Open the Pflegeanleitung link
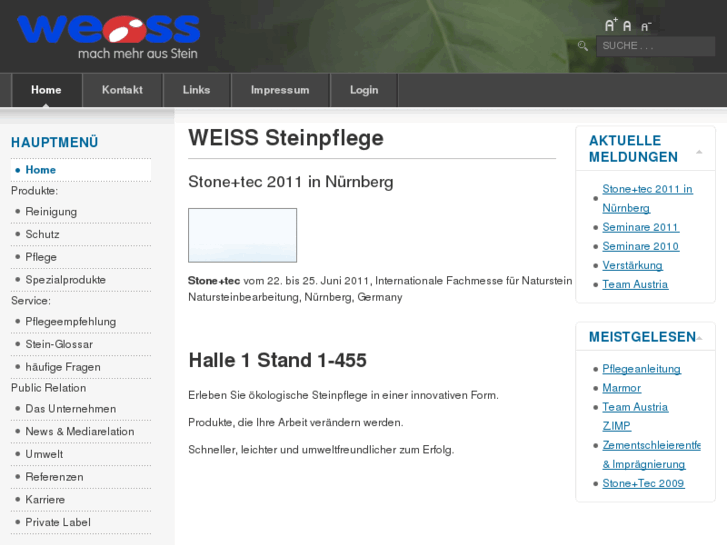Screen dimensions: 727x545 (641, 369)
